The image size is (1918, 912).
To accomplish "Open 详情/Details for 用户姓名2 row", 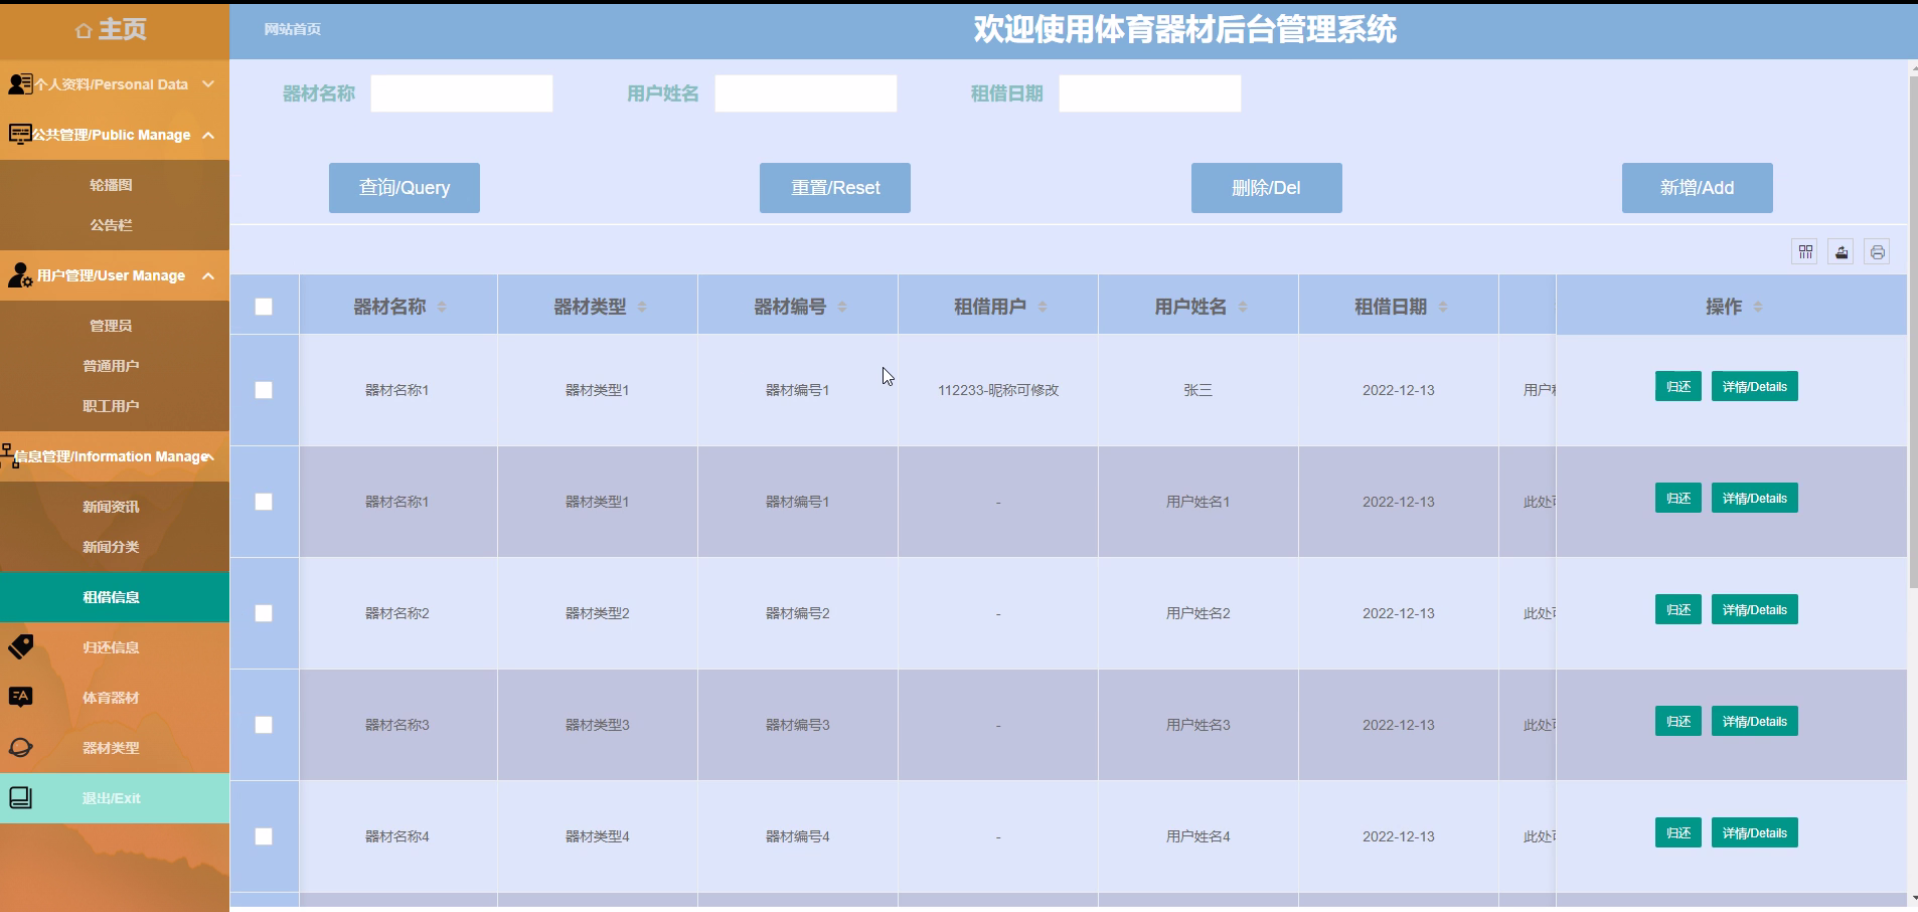I will pyautogui.click(x=1754, y=610).
